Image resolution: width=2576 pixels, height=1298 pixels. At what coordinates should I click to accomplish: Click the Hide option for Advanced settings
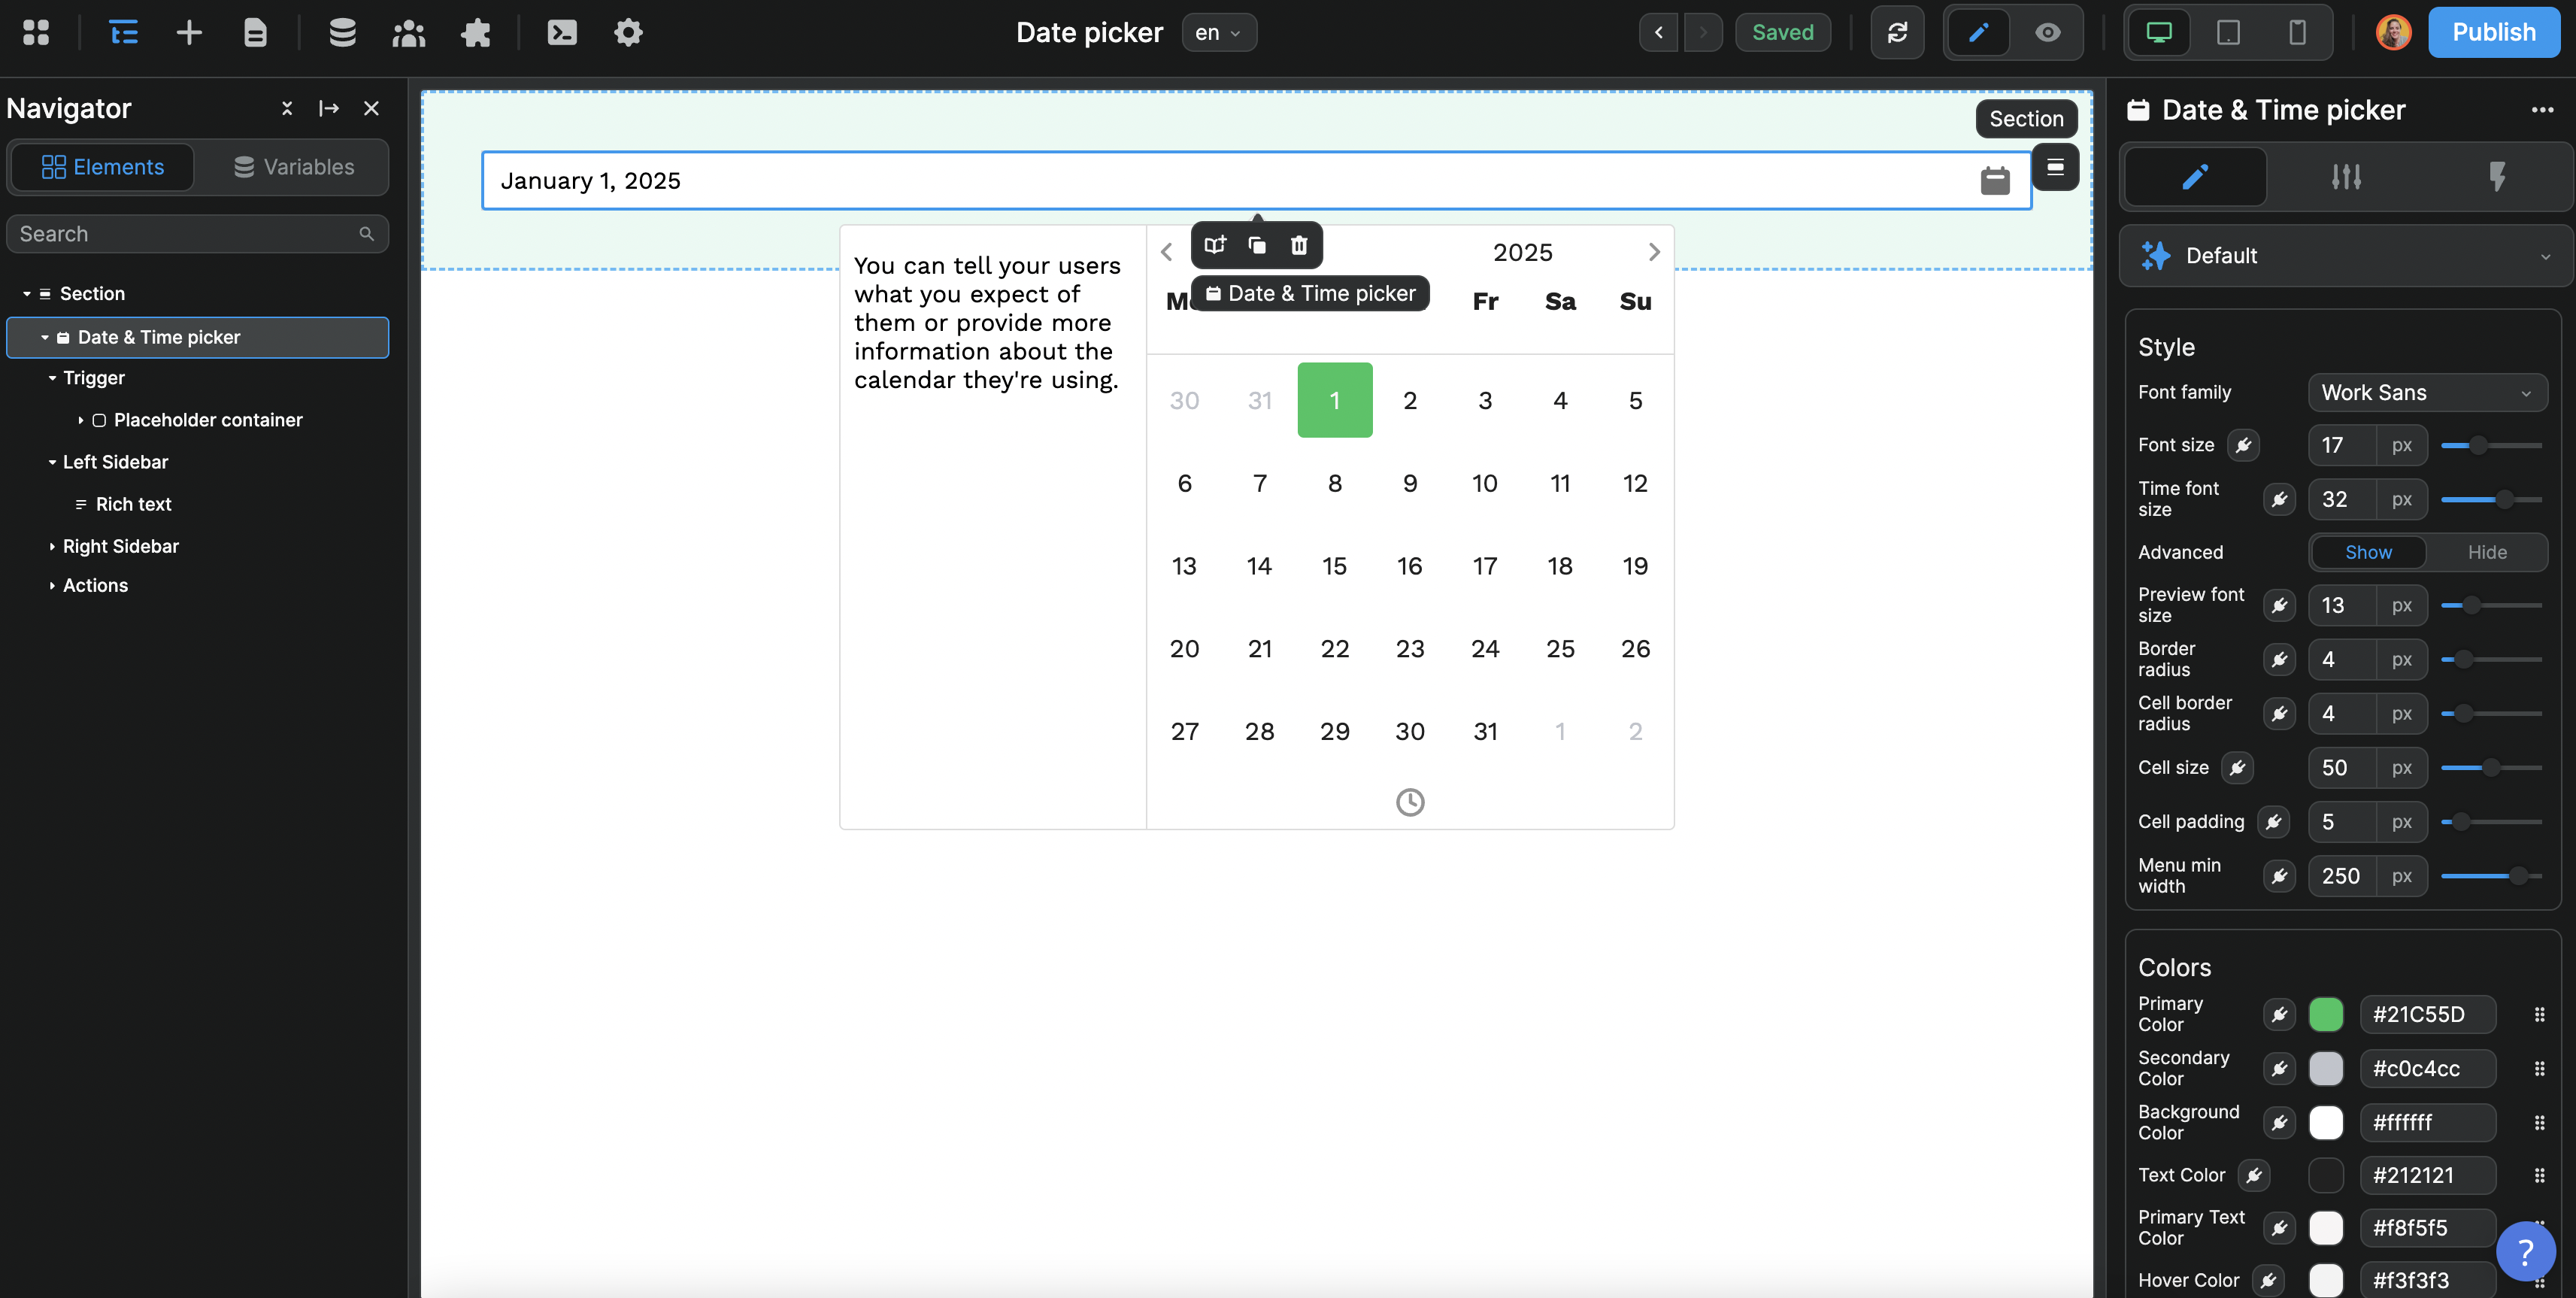[2487, 552]
